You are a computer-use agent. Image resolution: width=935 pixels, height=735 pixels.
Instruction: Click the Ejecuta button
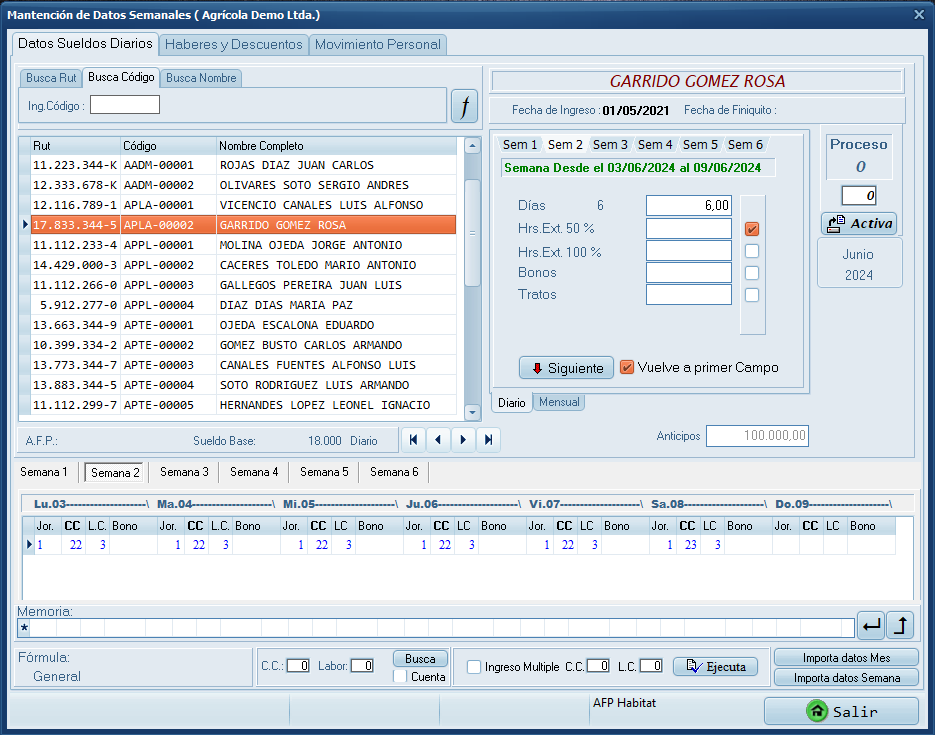[x=716, y=666]
